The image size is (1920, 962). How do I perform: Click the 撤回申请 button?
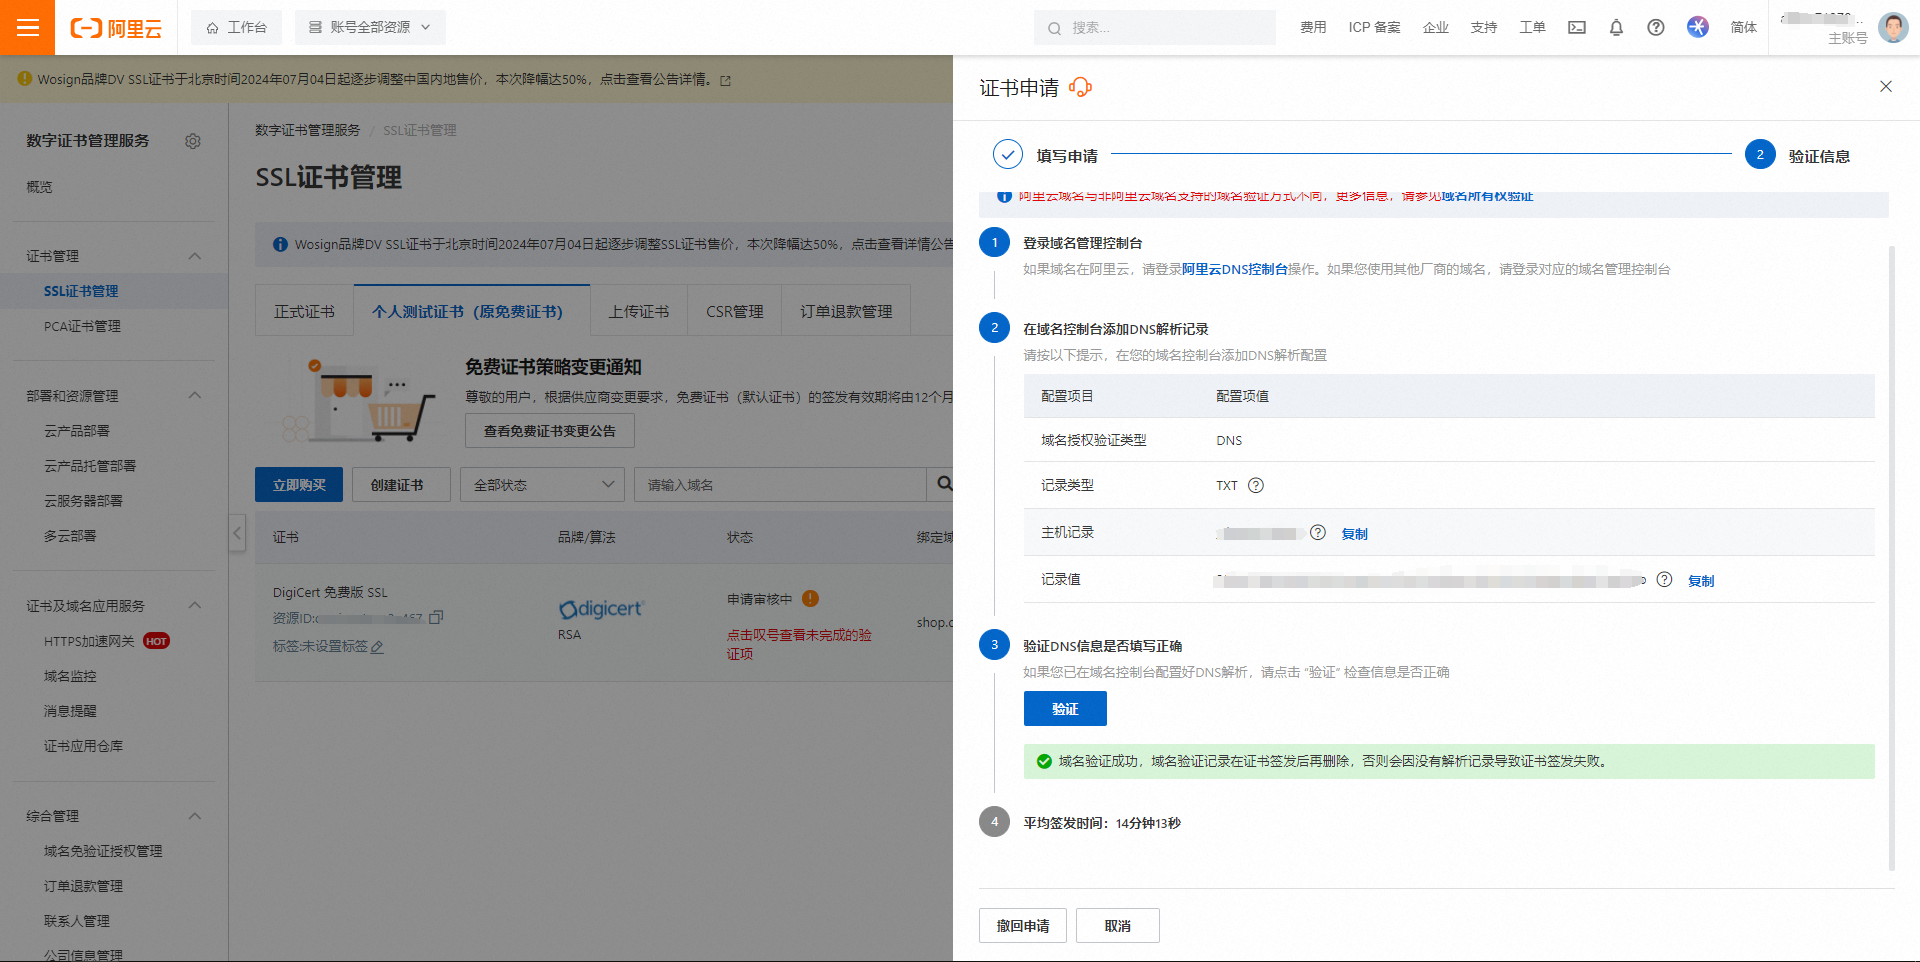1023,926
